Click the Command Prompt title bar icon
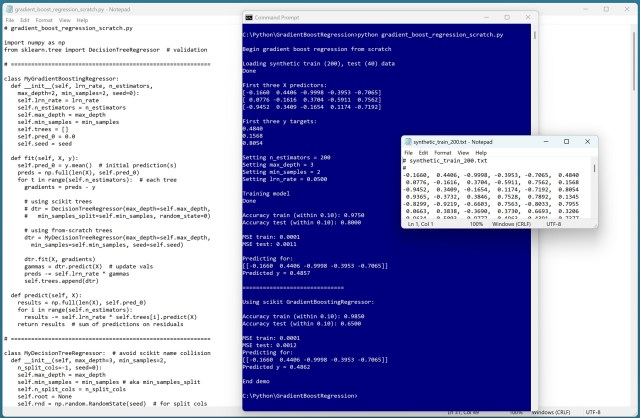The image size is (640, 418). pyautogui.click(x=250, y=18)
